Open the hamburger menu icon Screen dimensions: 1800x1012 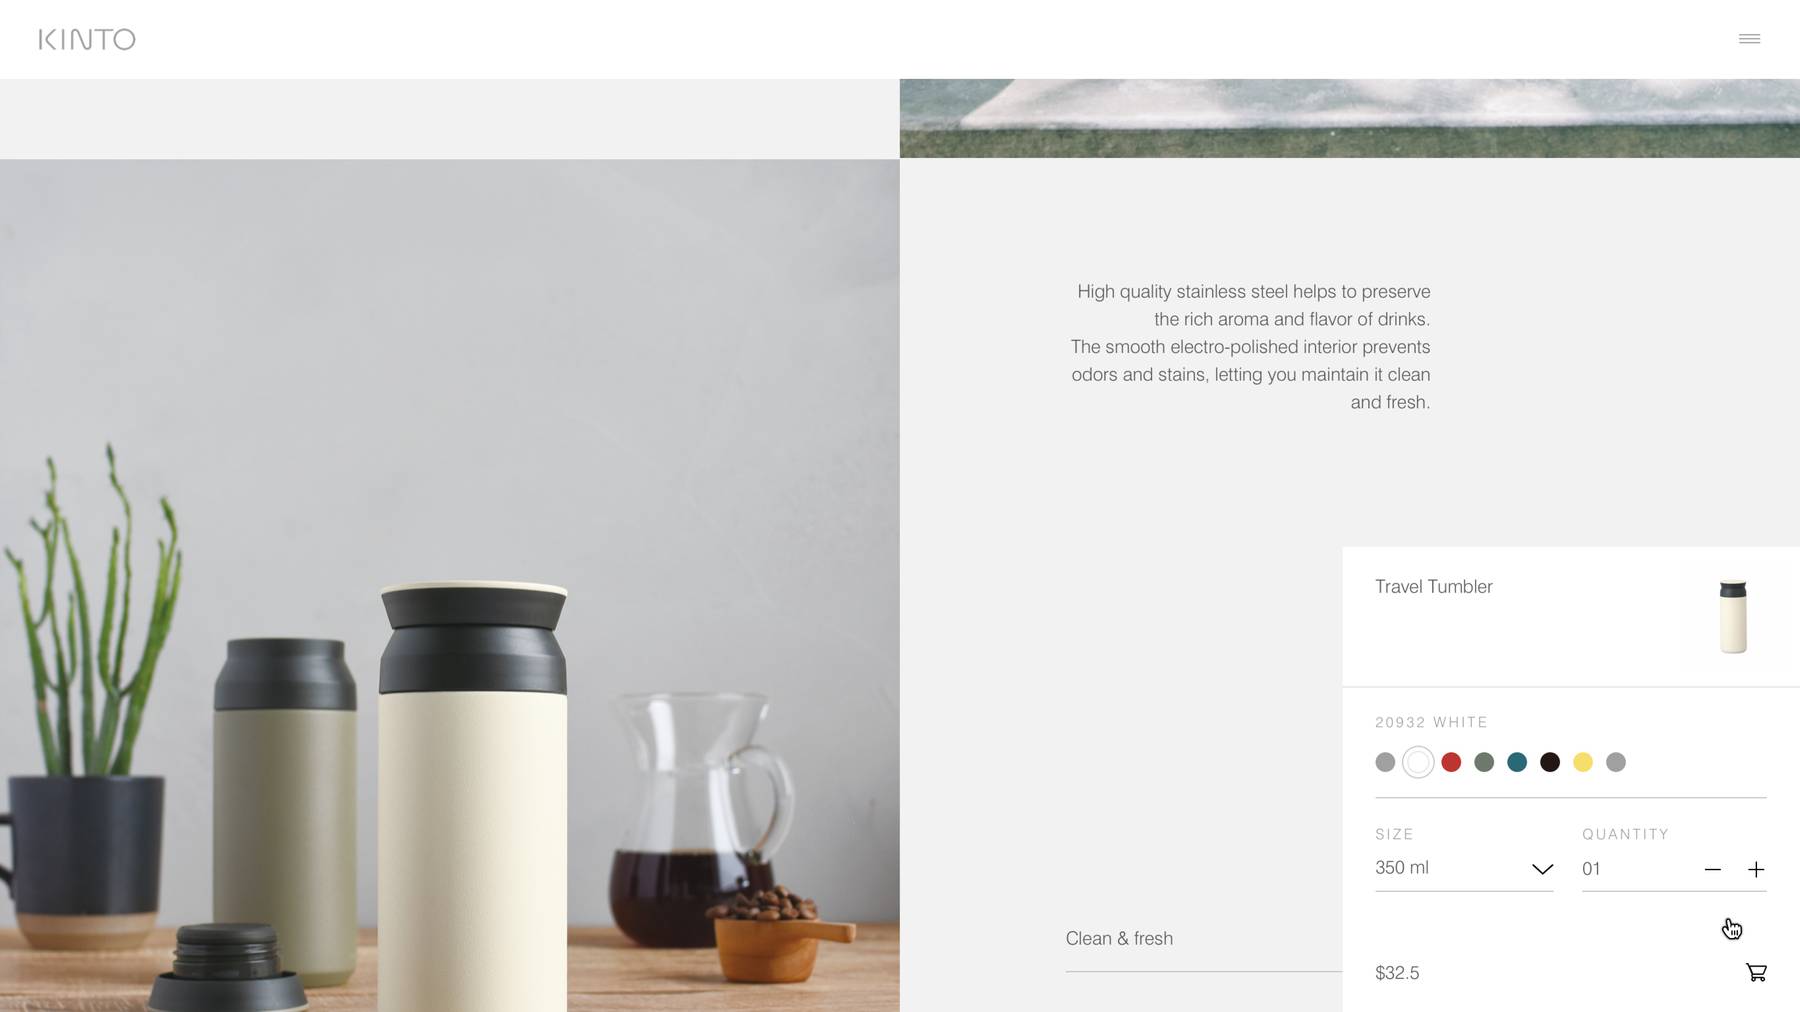1749,39
